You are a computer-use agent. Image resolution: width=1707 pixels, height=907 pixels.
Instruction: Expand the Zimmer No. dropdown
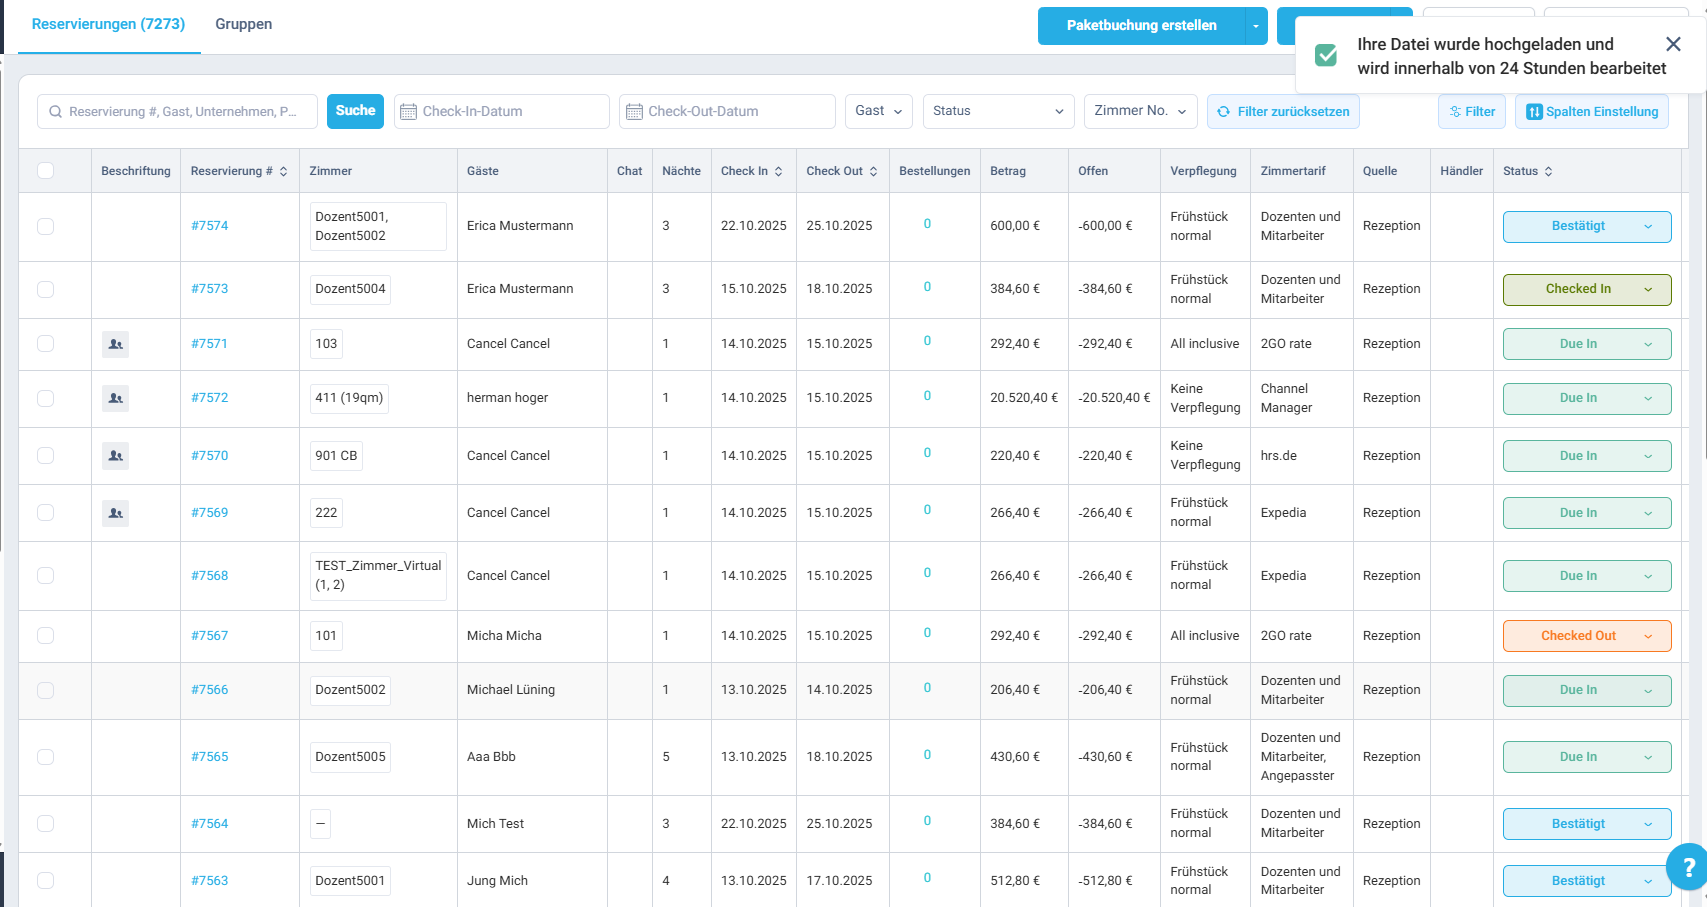[x=1141, y=112]
